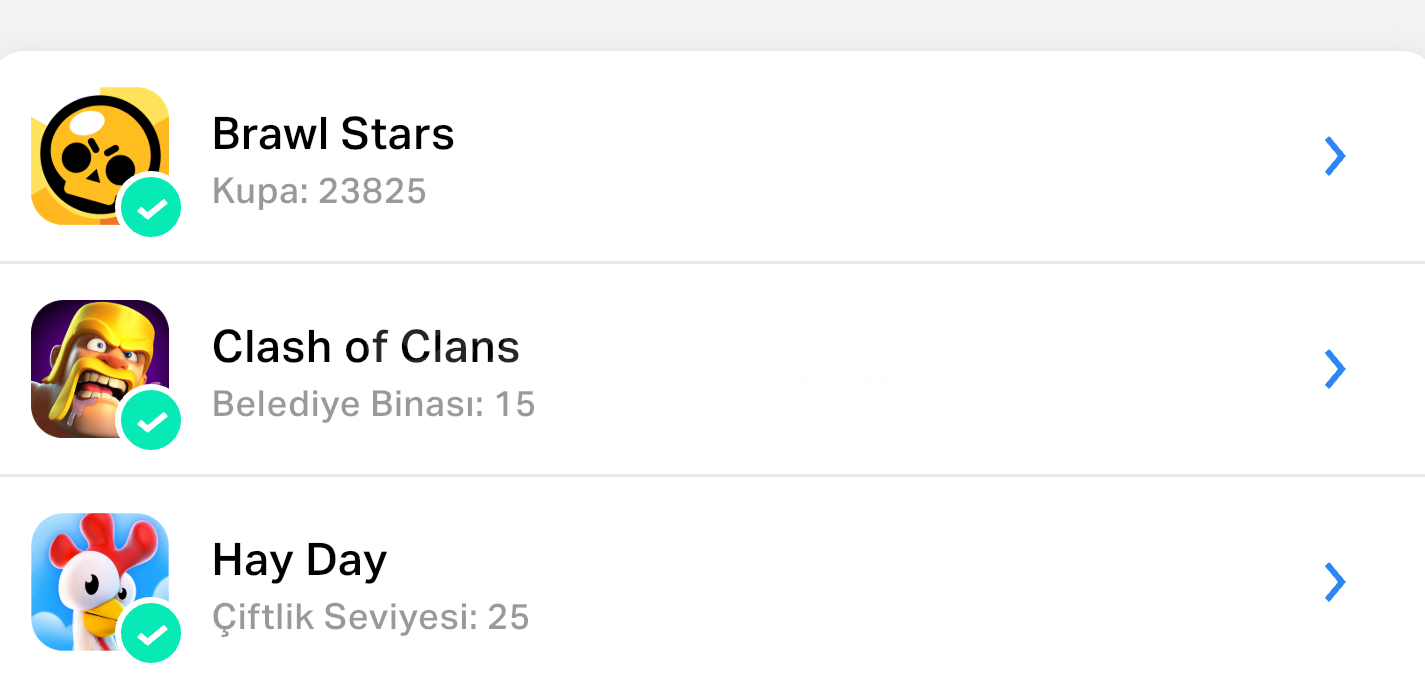Open Clash of Clans via the right arrow
1425x673 pixels.
[x=1334, y=369]
